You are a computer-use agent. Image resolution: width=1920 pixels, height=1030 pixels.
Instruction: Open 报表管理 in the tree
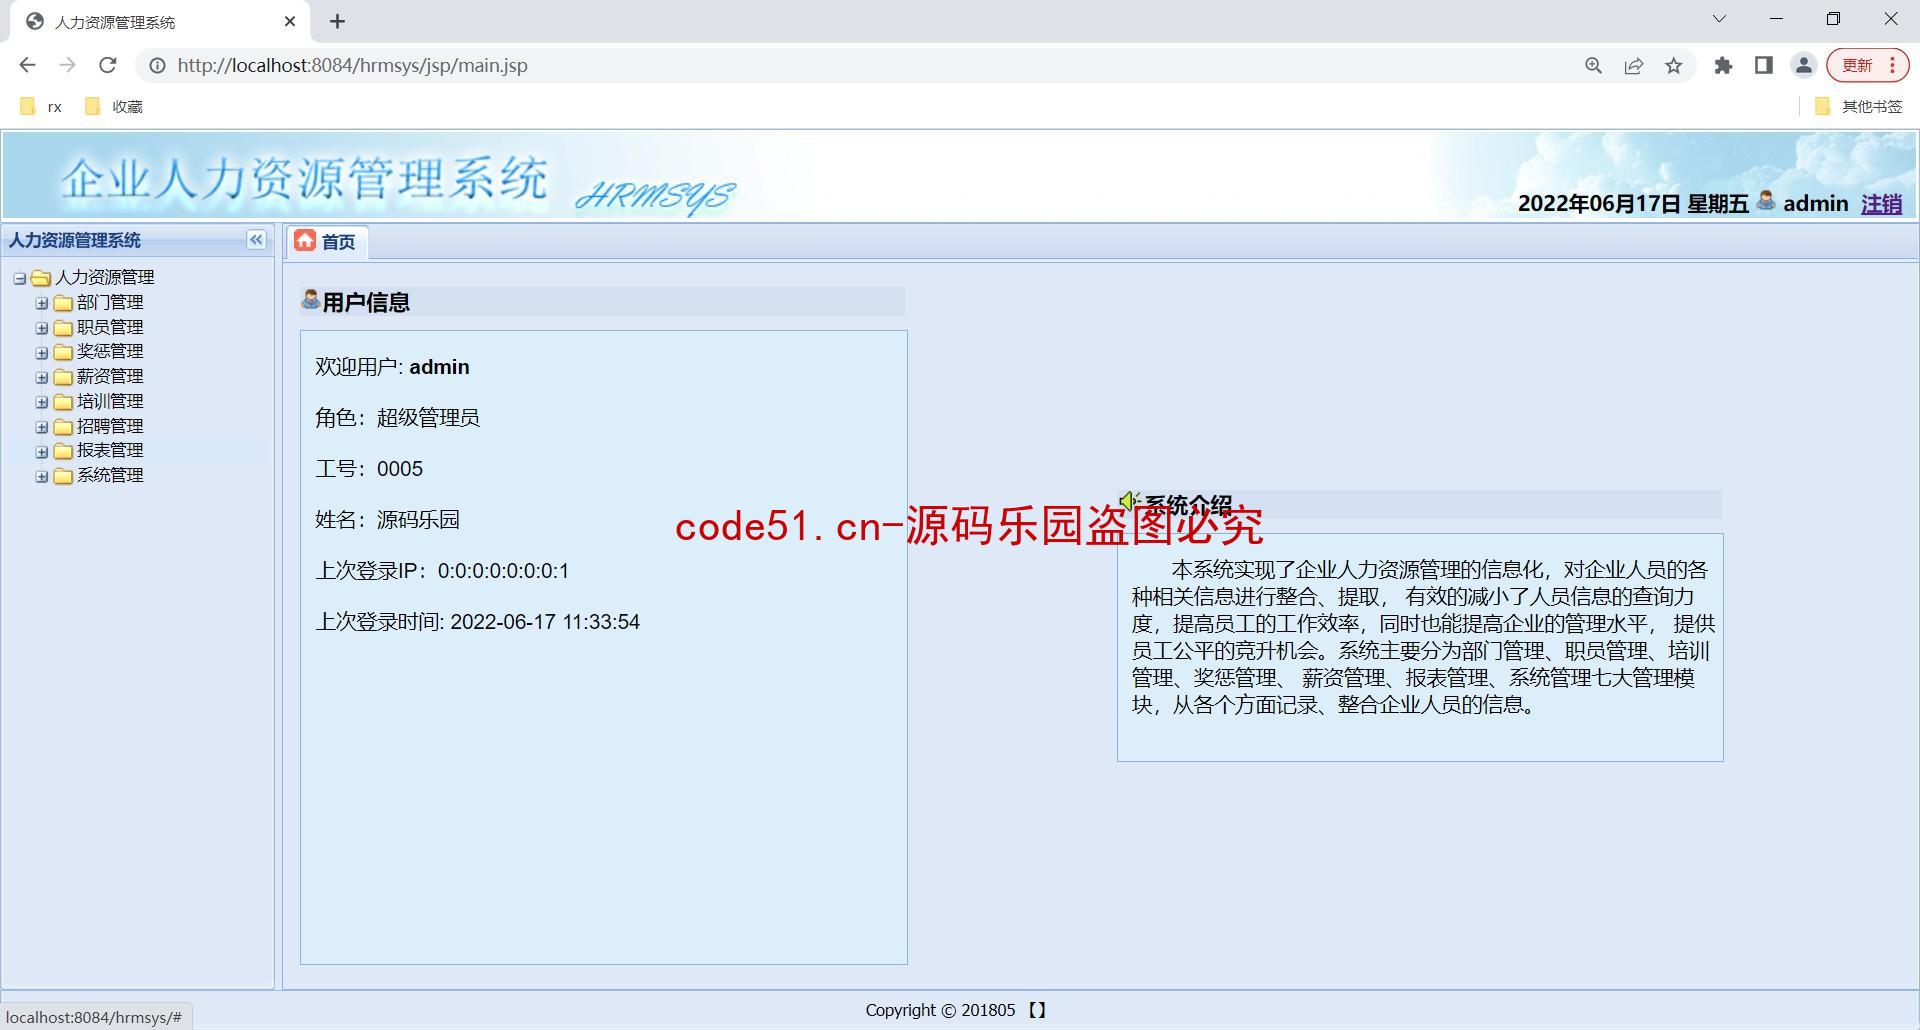pyautogui.click(x=110, y=451)
